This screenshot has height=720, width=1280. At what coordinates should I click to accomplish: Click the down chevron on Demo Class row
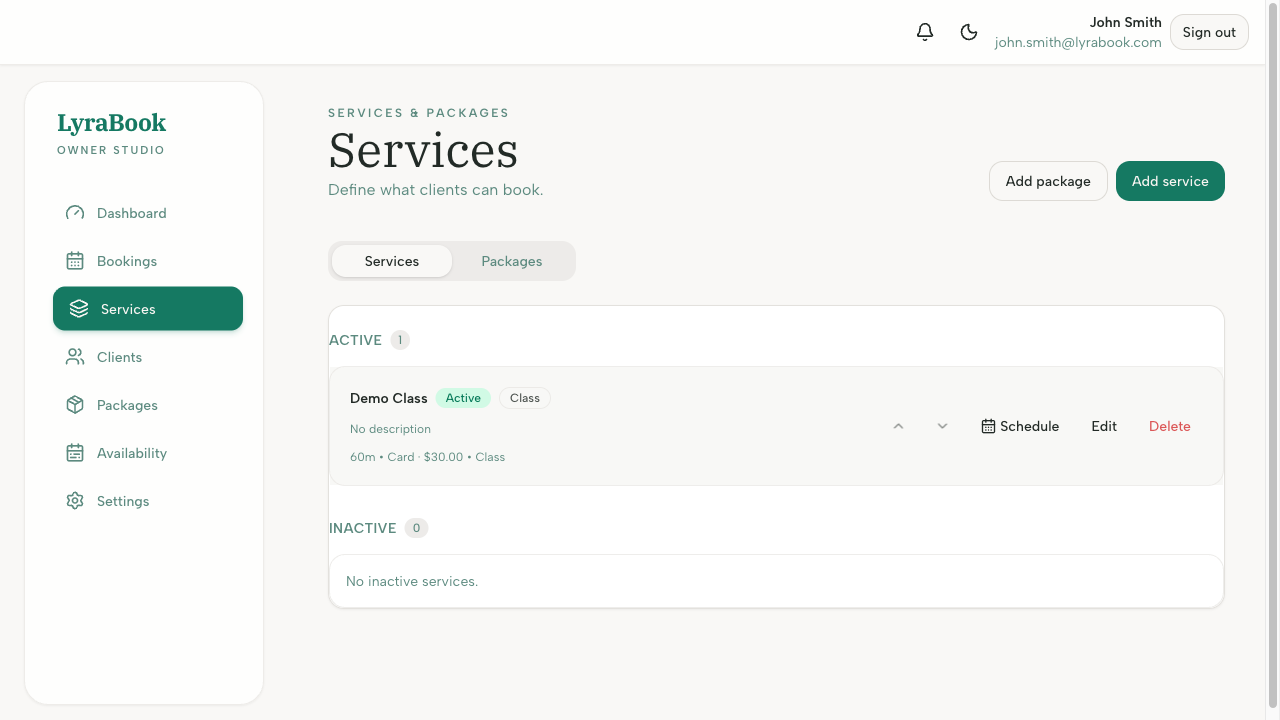pyautogui.click(x=942, y=425)
